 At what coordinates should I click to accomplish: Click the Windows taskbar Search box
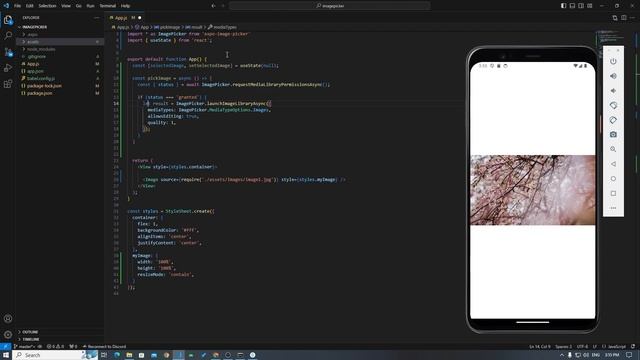click(55, 355)
